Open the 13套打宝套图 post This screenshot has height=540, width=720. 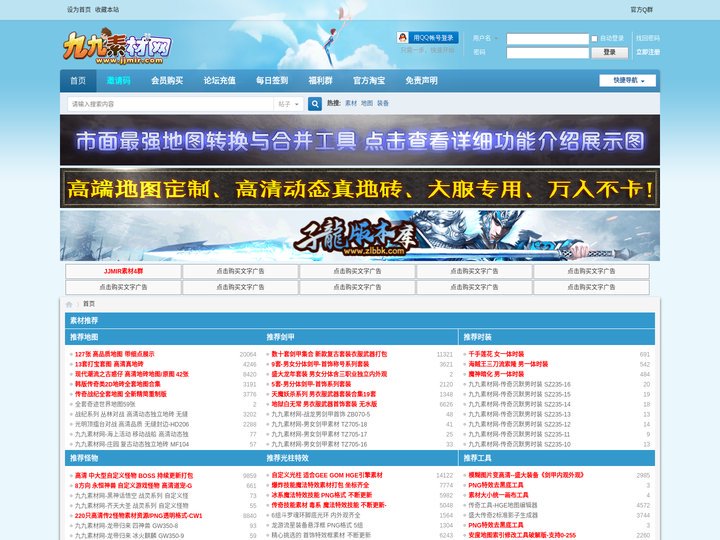(x=109, y=365)
